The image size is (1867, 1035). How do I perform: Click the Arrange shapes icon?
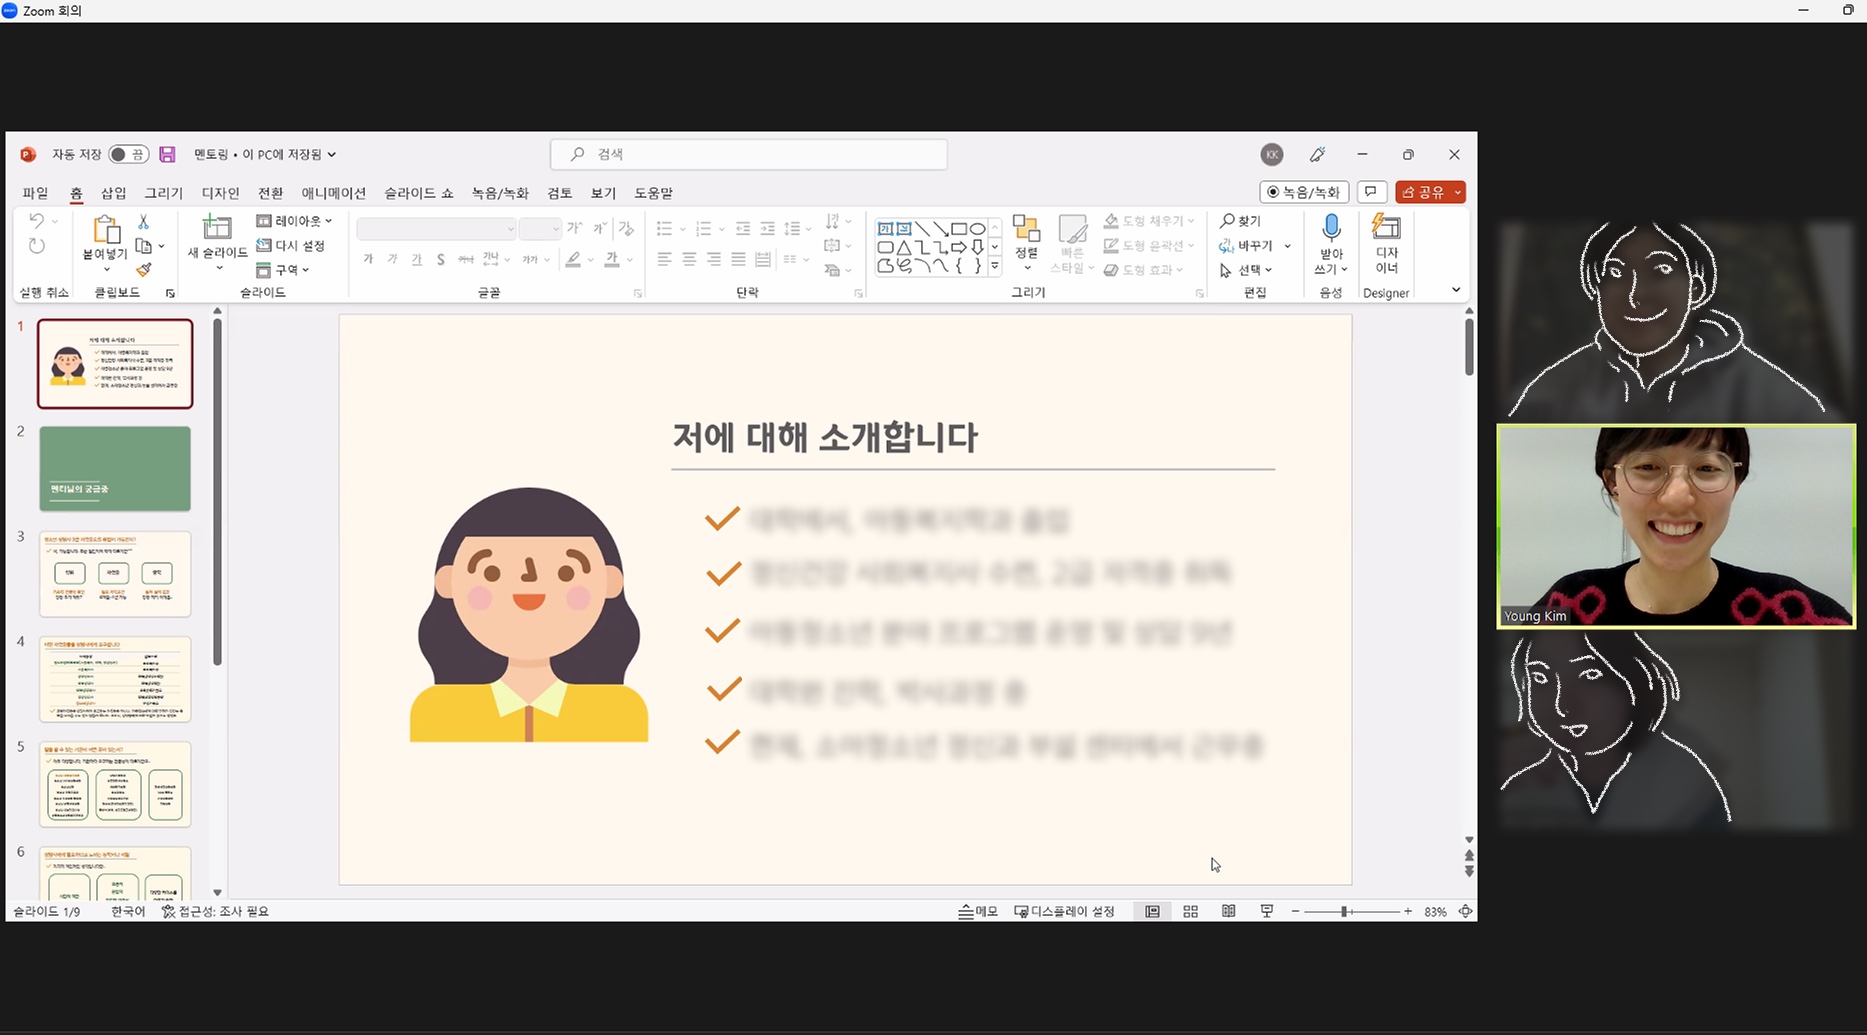tap(1026, 230)
